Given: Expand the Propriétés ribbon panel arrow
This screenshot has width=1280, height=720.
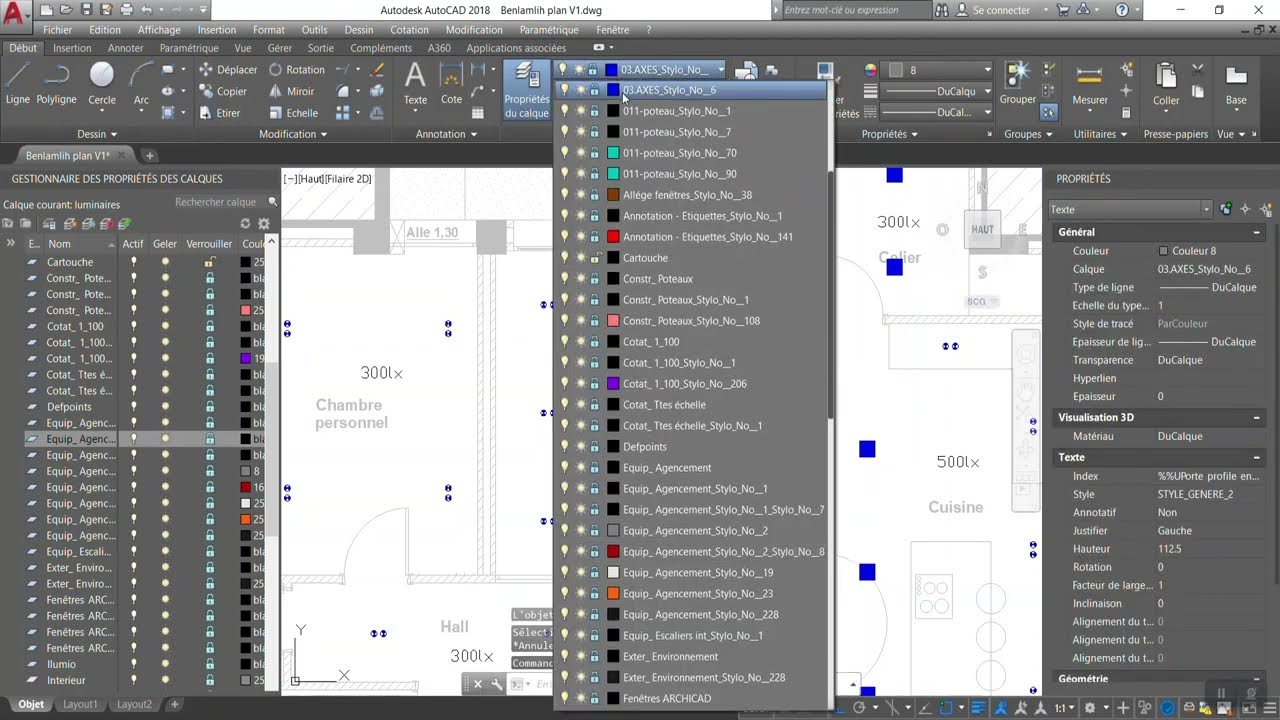Looking at the screenshot, I should (x=914, y=134).
